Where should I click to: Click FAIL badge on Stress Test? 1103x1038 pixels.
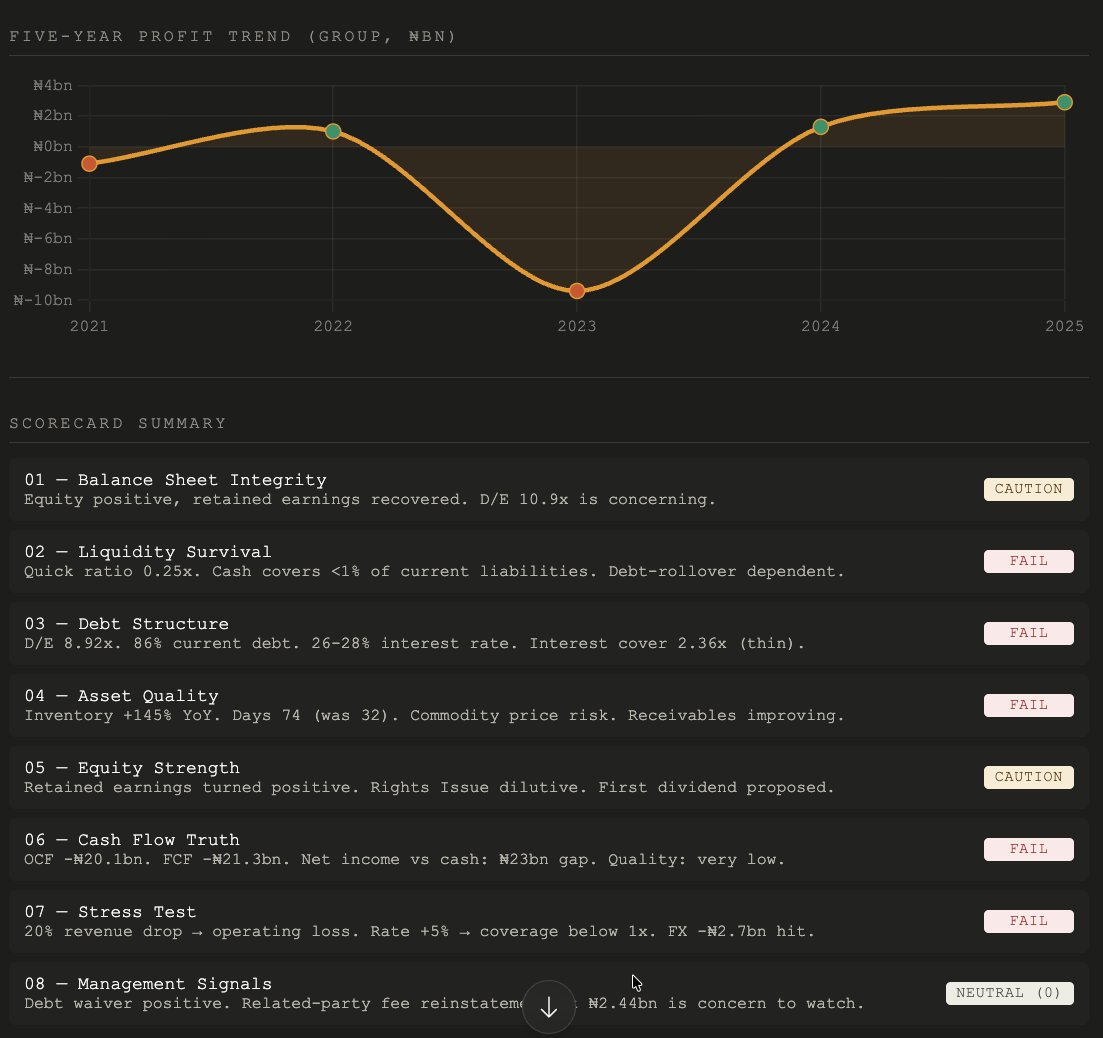pos(1028,921)
